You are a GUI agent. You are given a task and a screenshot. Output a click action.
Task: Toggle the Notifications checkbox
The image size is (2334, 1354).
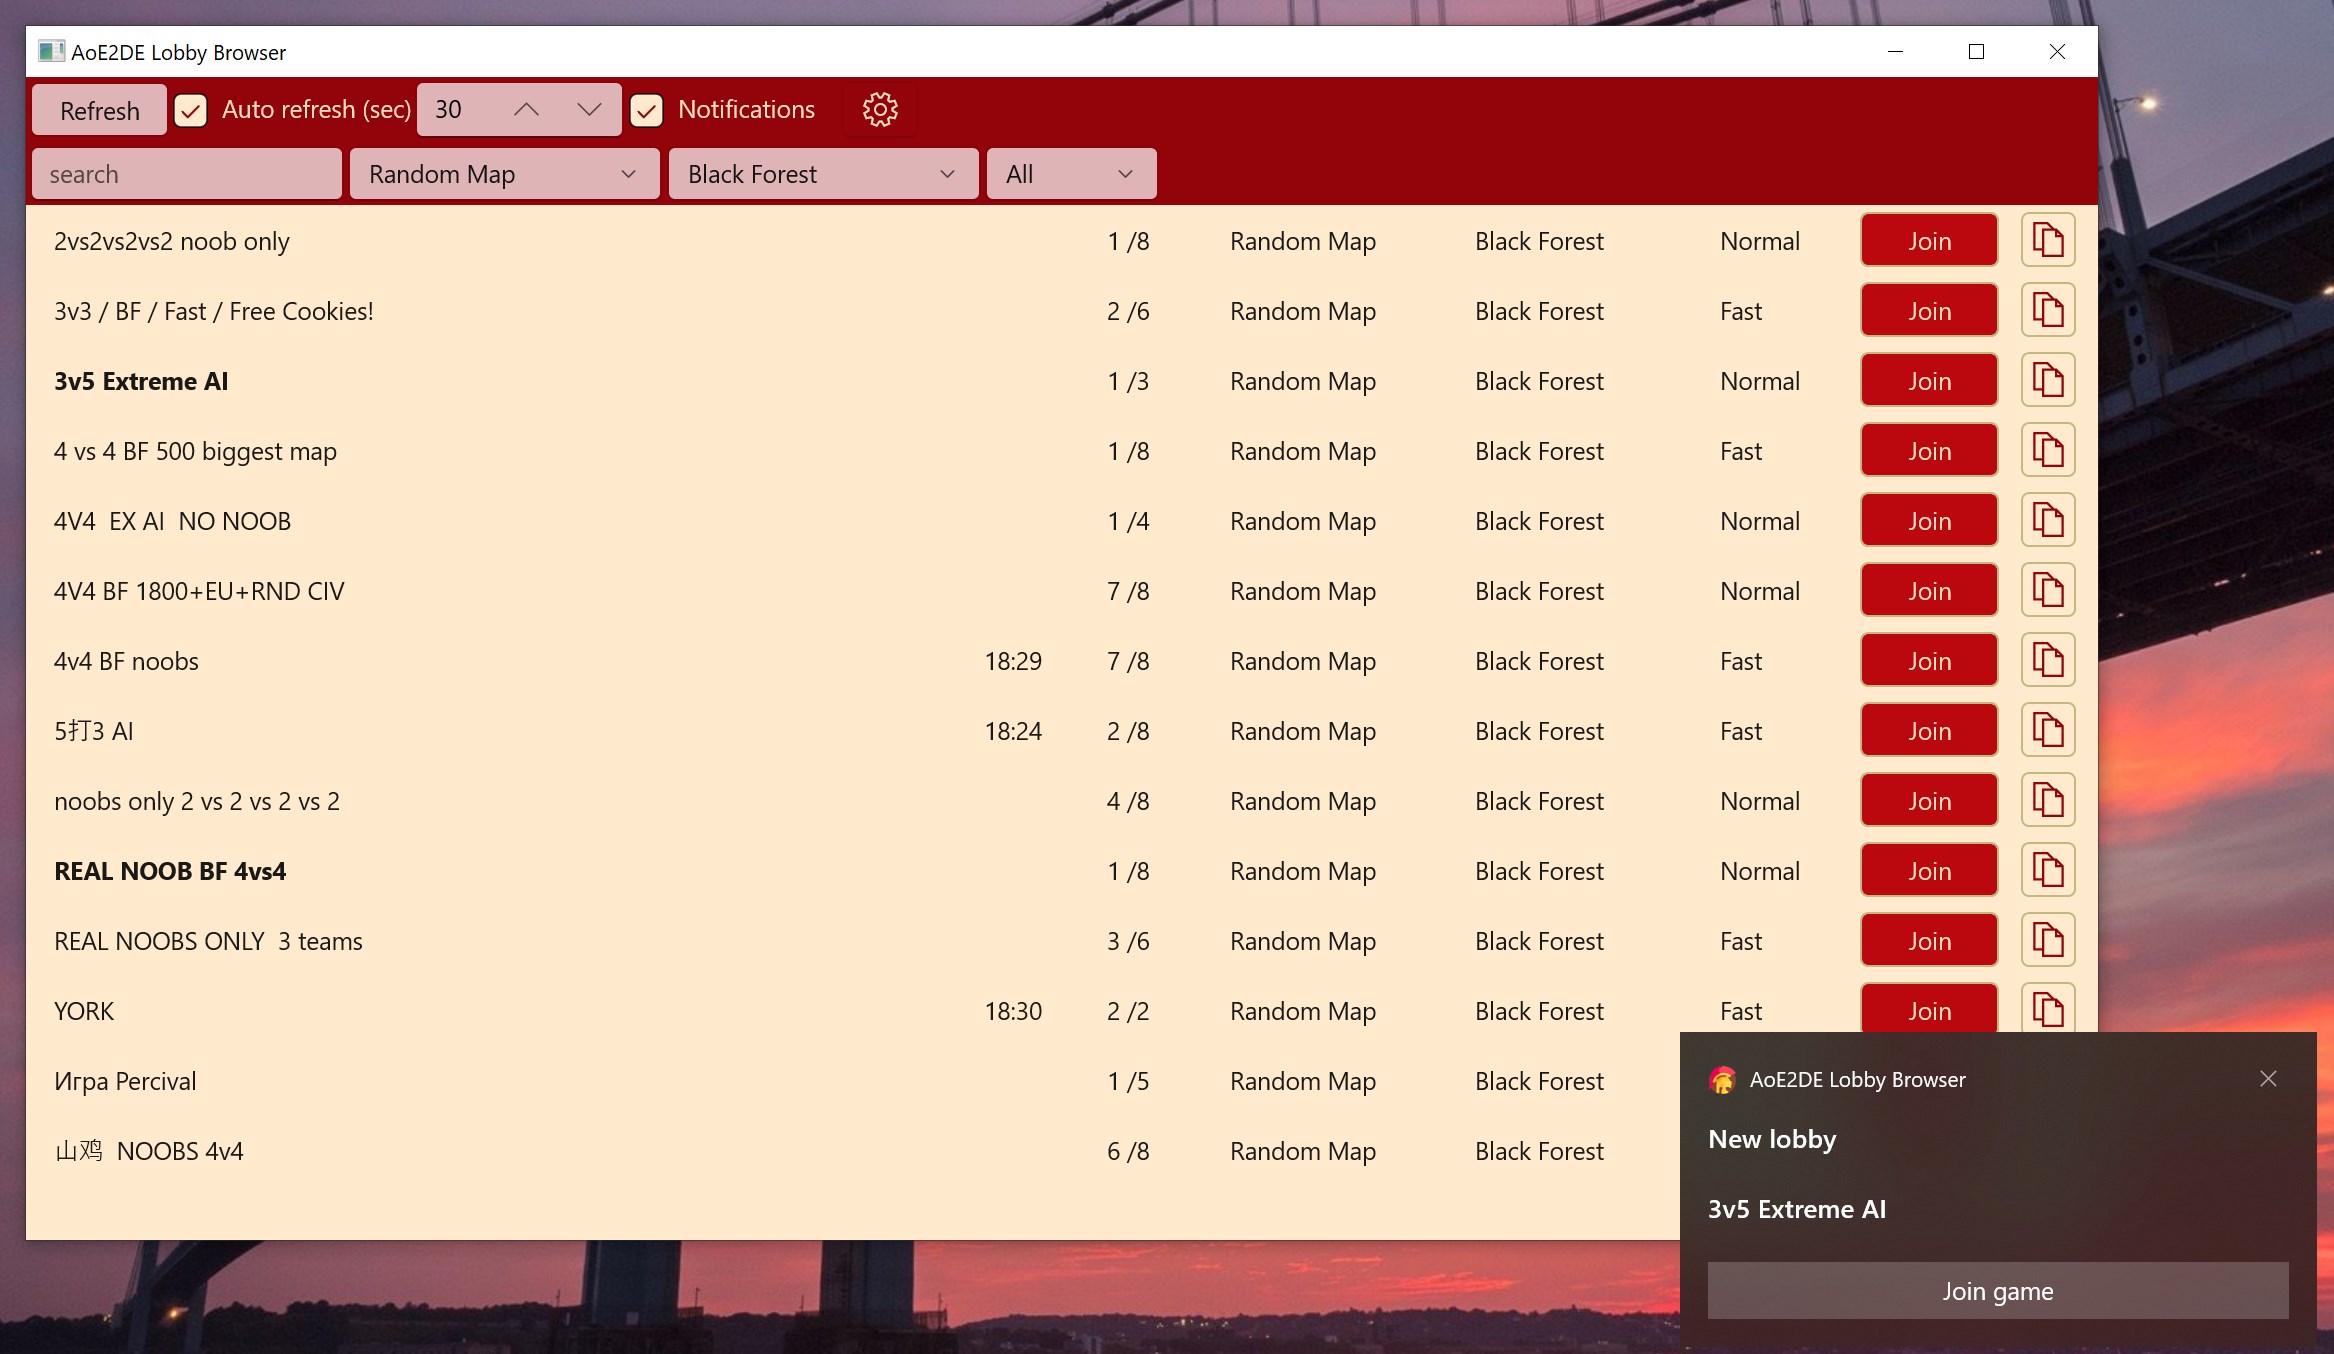[x=646, y=109]
